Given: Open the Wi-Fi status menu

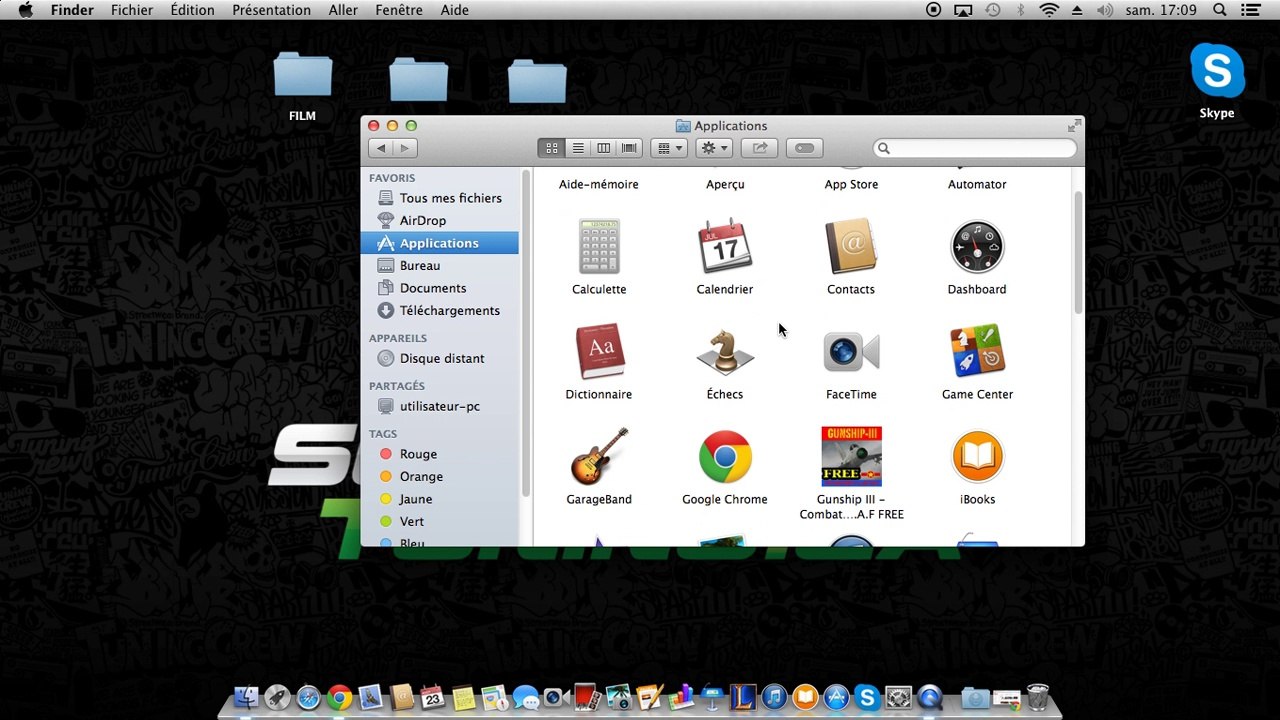Looking at the screenshot, I should [x=1049, y=10].
